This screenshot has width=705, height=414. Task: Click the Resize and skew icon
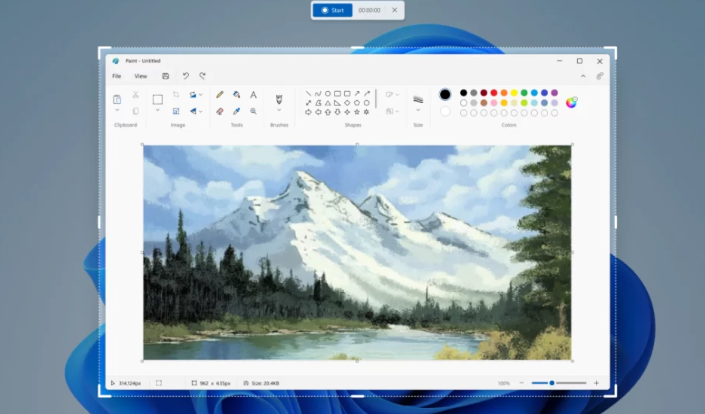pyautogui.click(x=176, y=111)
